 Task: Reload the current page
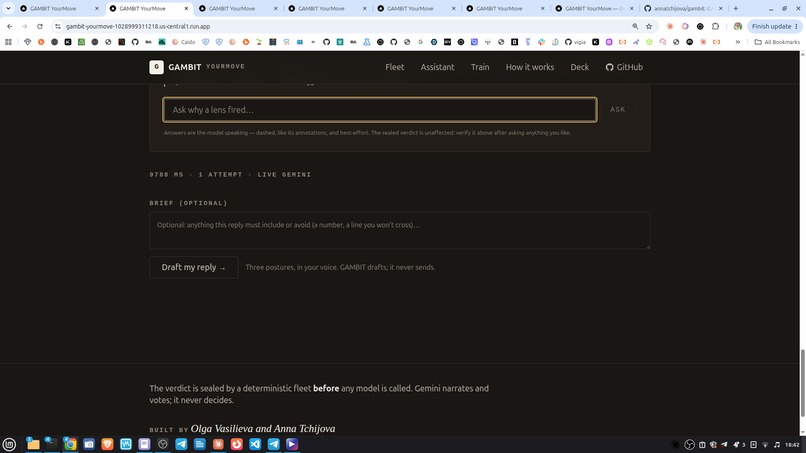tap(40, 26)
